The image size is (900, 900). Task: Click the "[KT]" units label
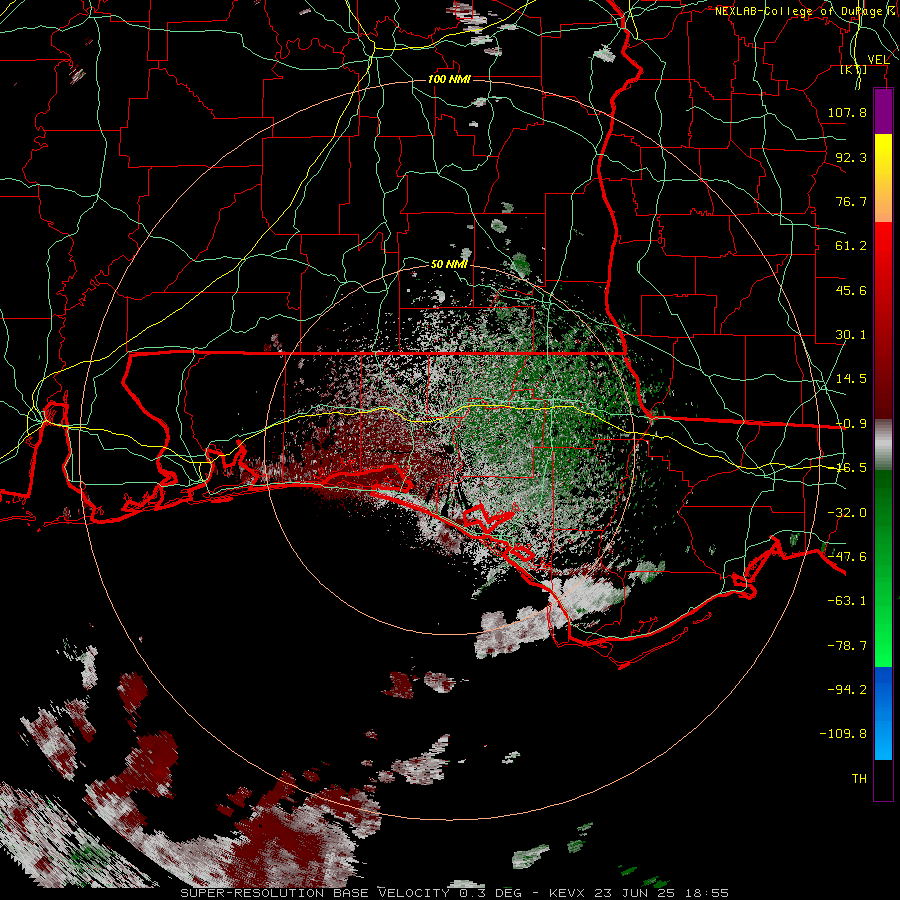click(854, 70)
